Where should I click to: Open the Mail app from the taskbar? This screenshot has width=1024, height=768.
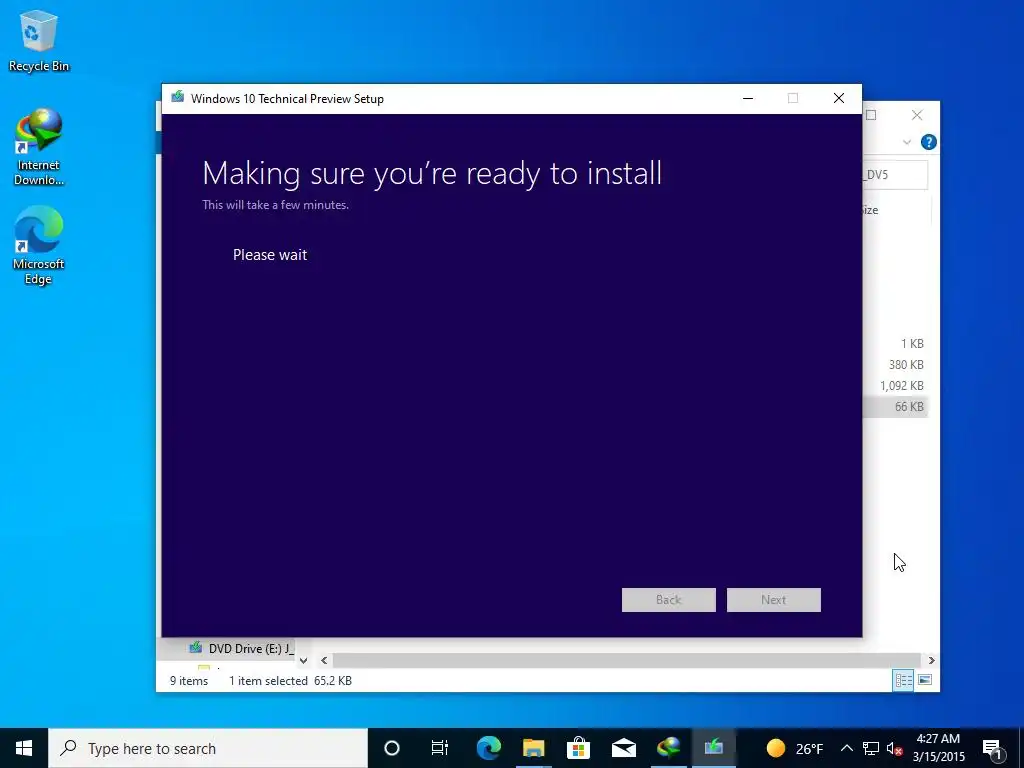point(624,748)
